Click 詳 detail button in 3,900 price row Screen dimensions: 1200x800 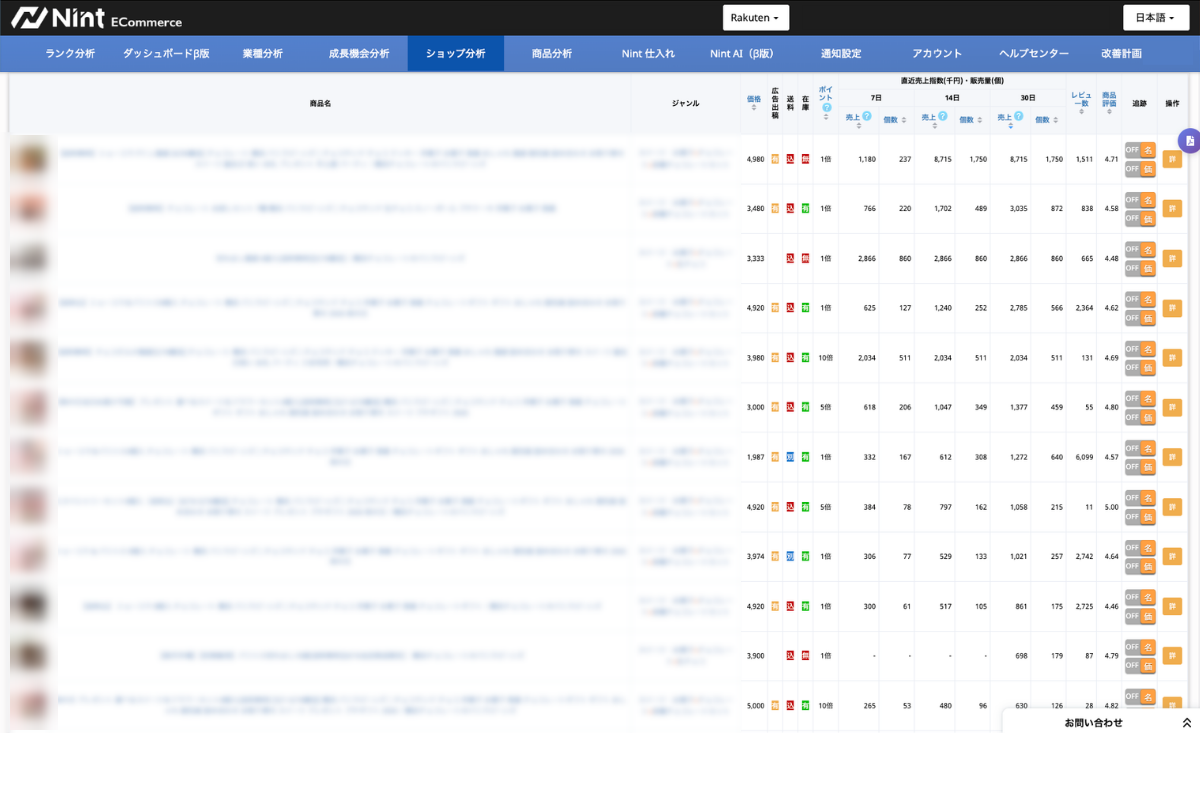[1172, 656]
